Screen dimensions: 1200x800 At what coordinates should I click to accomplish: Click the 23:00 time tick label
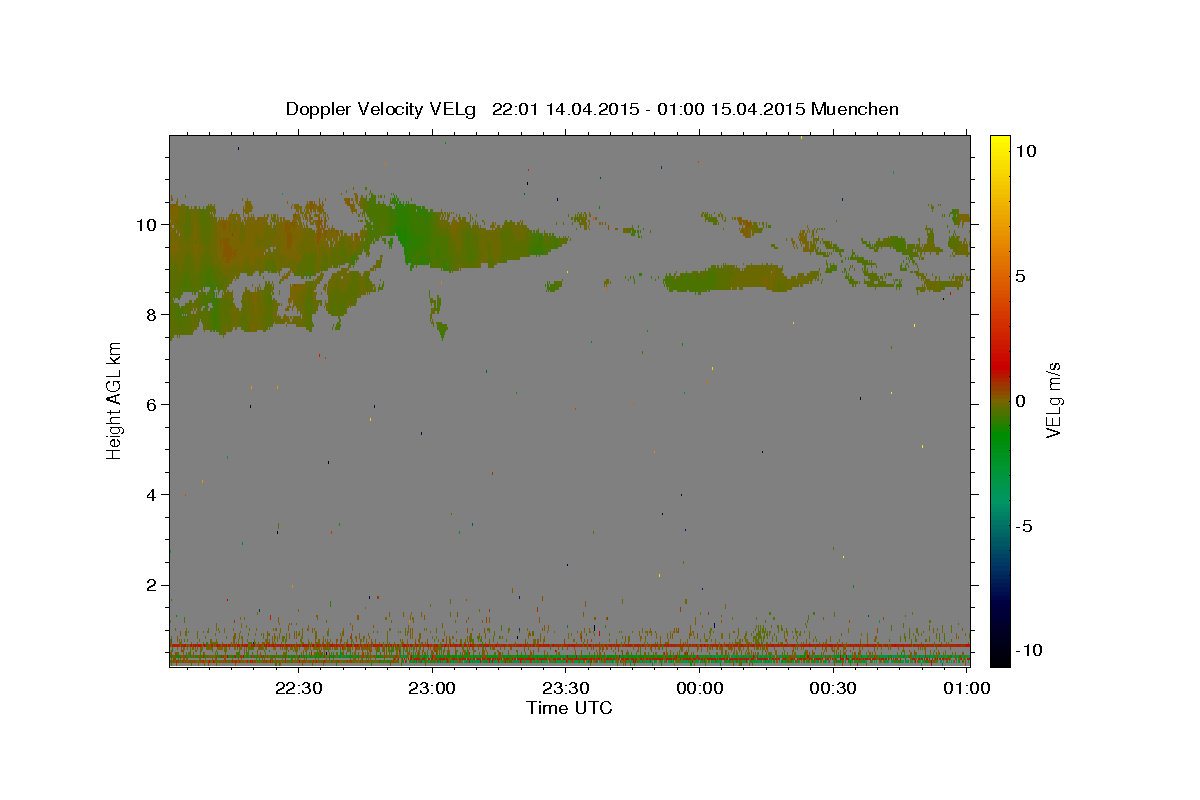(x=432, y=688)
